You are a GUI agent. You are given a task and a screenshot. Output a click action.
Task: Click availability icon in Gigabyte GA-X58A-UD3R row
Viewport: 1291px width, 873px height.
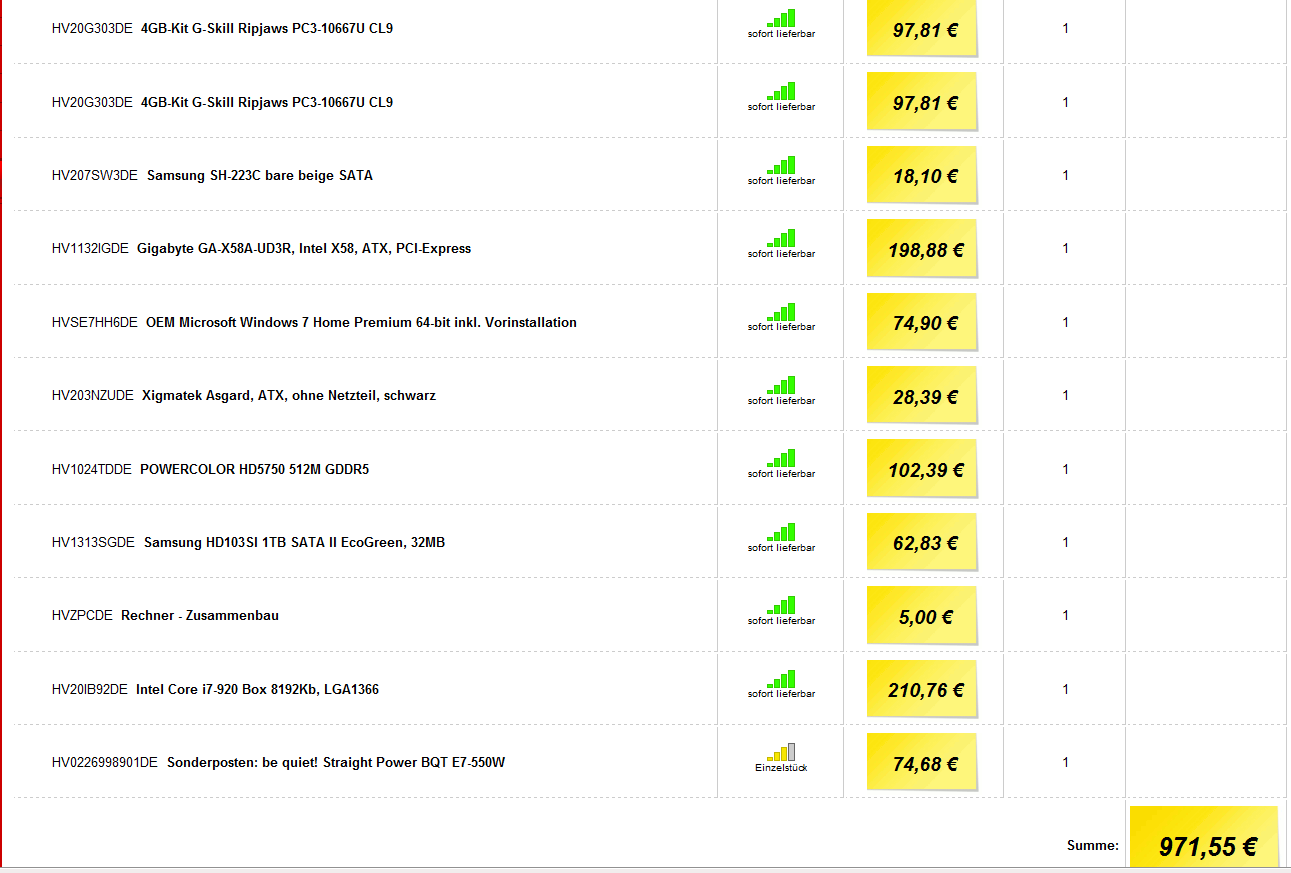(x=782, y=238)
